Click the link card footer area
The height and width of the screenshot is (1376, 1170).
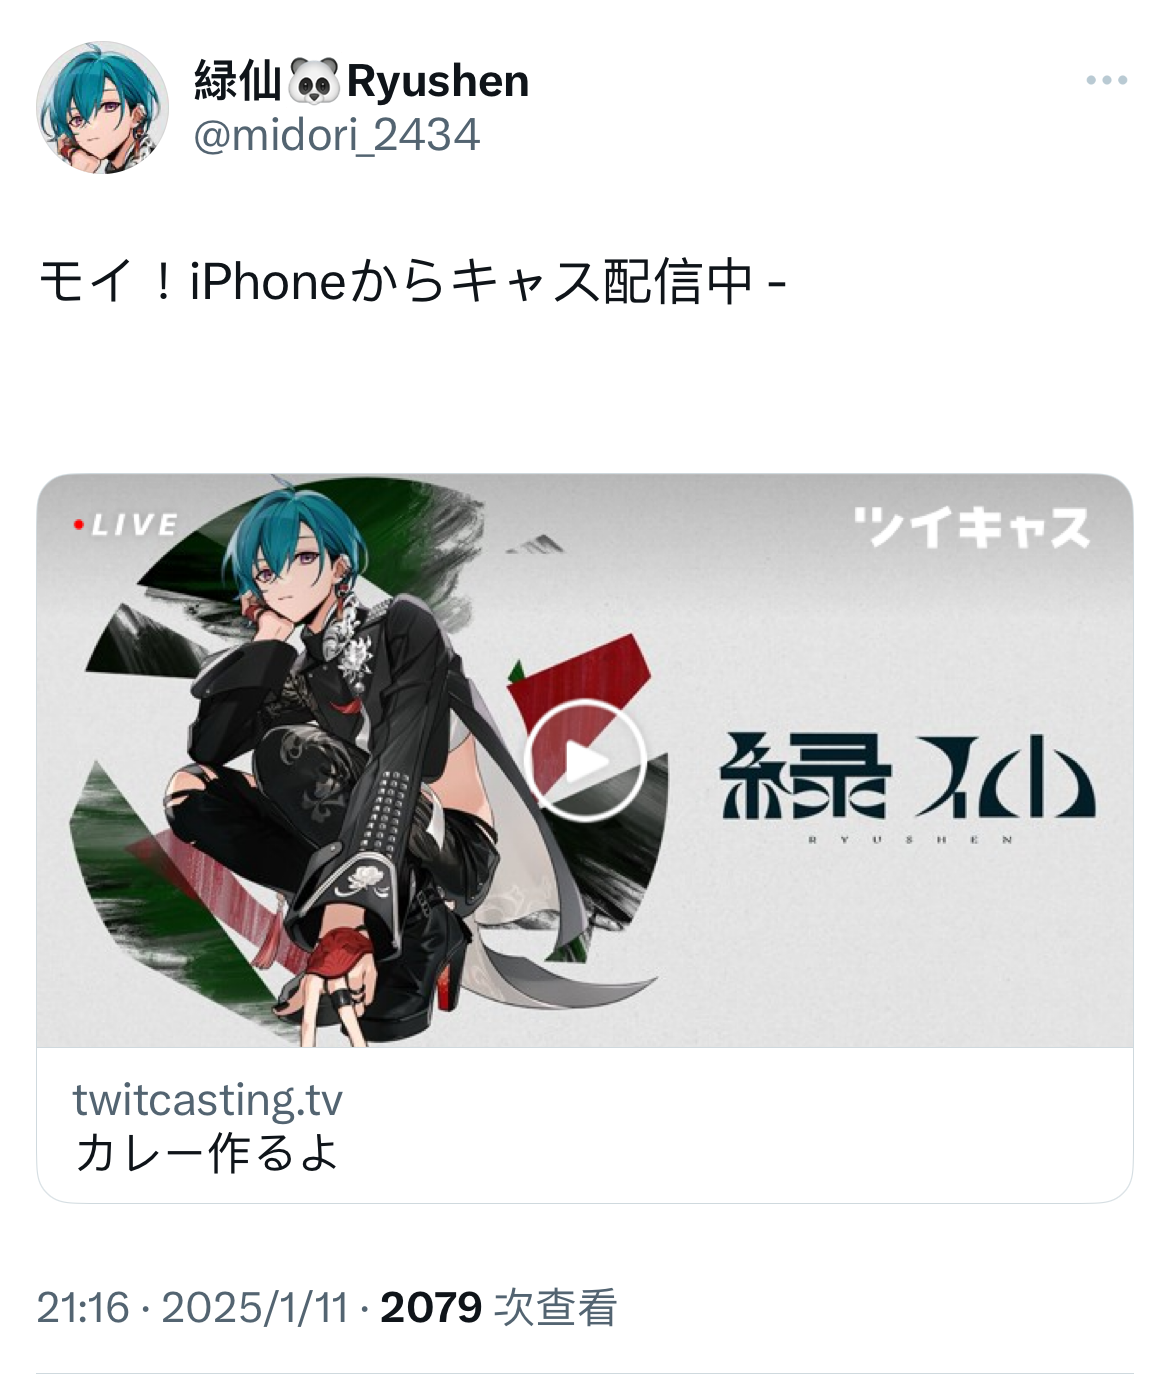click(x=585, y=1125)
